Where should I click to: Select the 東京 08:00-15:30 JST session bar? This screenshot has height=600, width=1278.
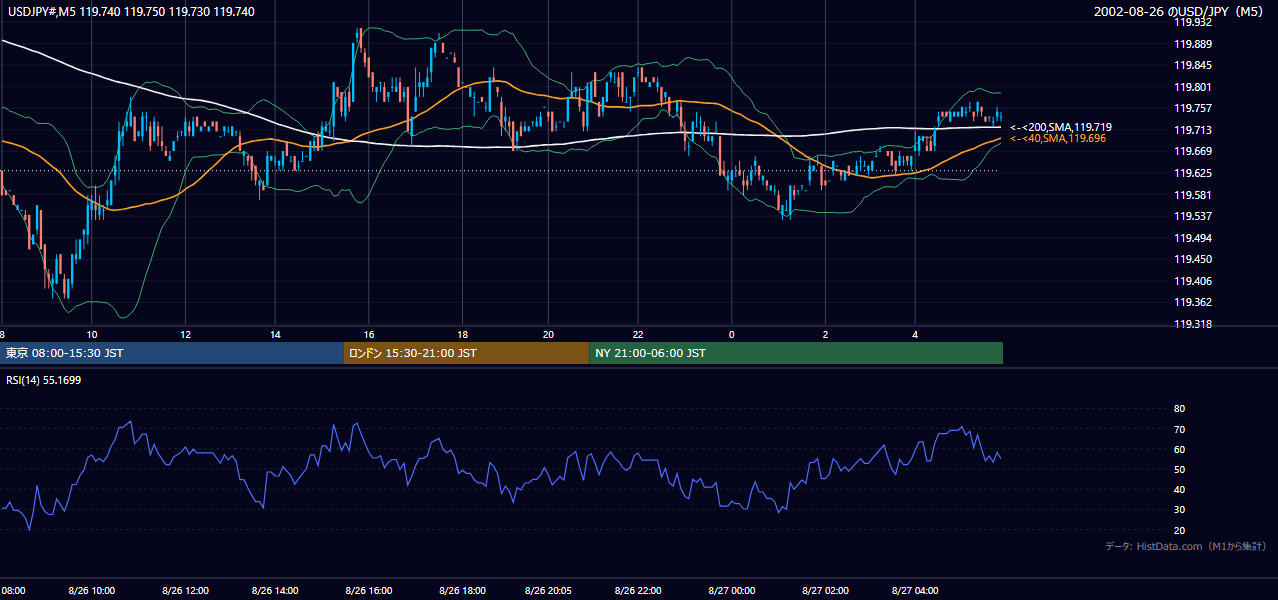click(171, 353)
